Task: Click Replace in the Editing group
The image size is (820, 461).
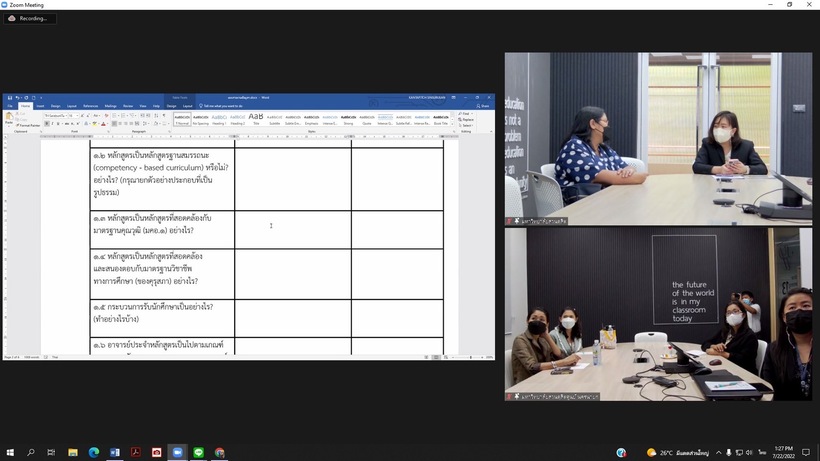Action: tap(466, 120)
